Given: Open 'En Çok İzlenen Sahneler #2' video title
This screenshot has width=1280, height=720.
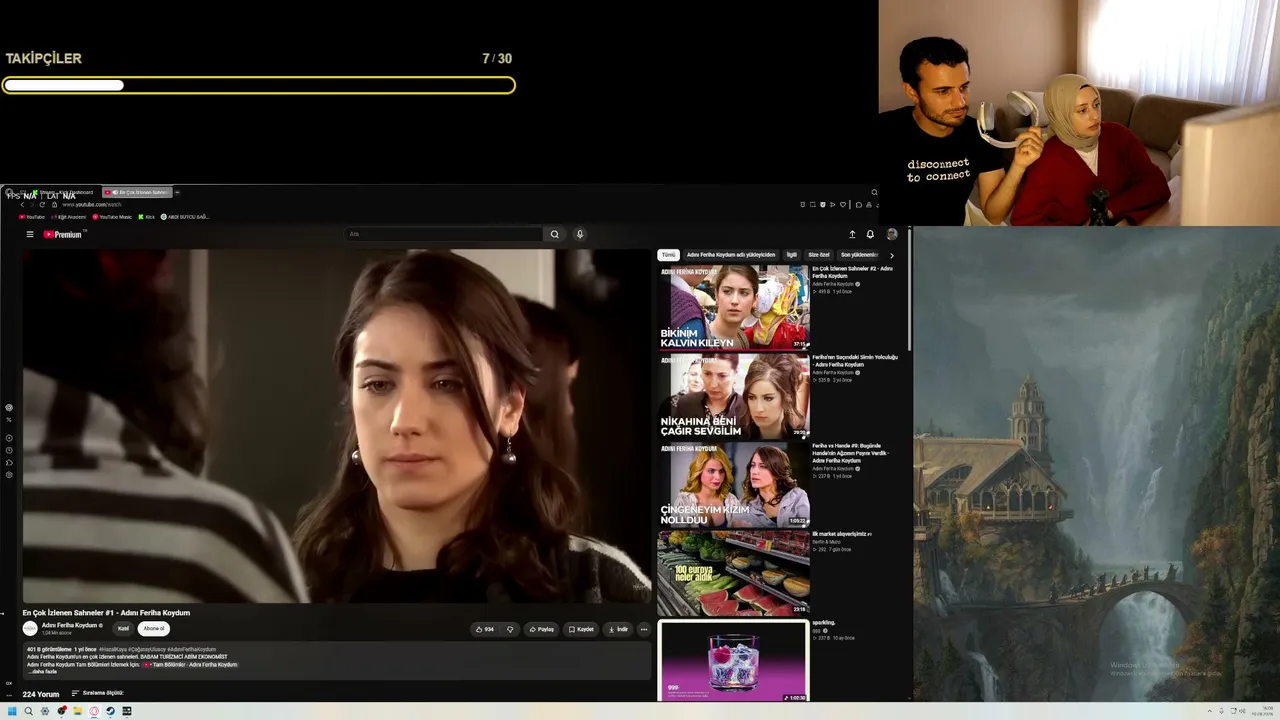Looking at the screenshot, I should pos(852,272).
